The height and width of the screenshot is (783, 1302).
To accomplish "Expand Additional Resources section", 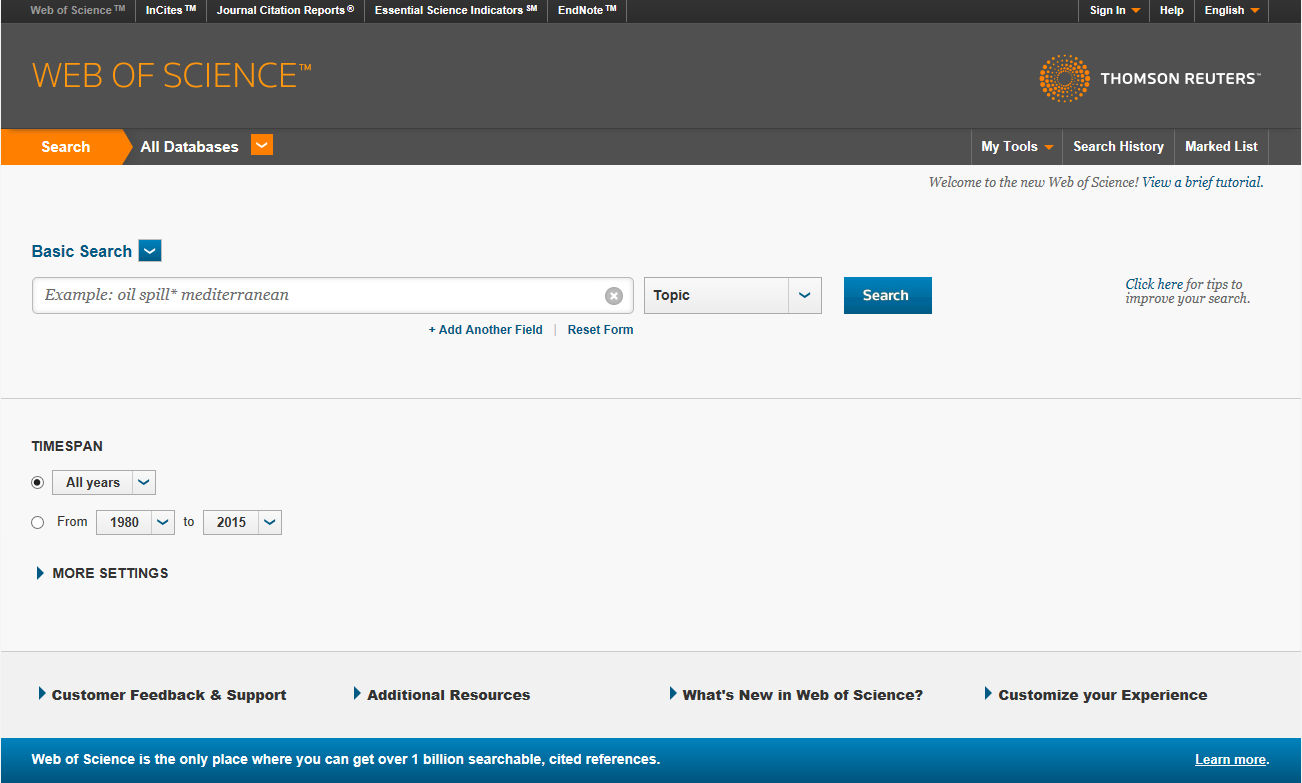I will 442,695.
